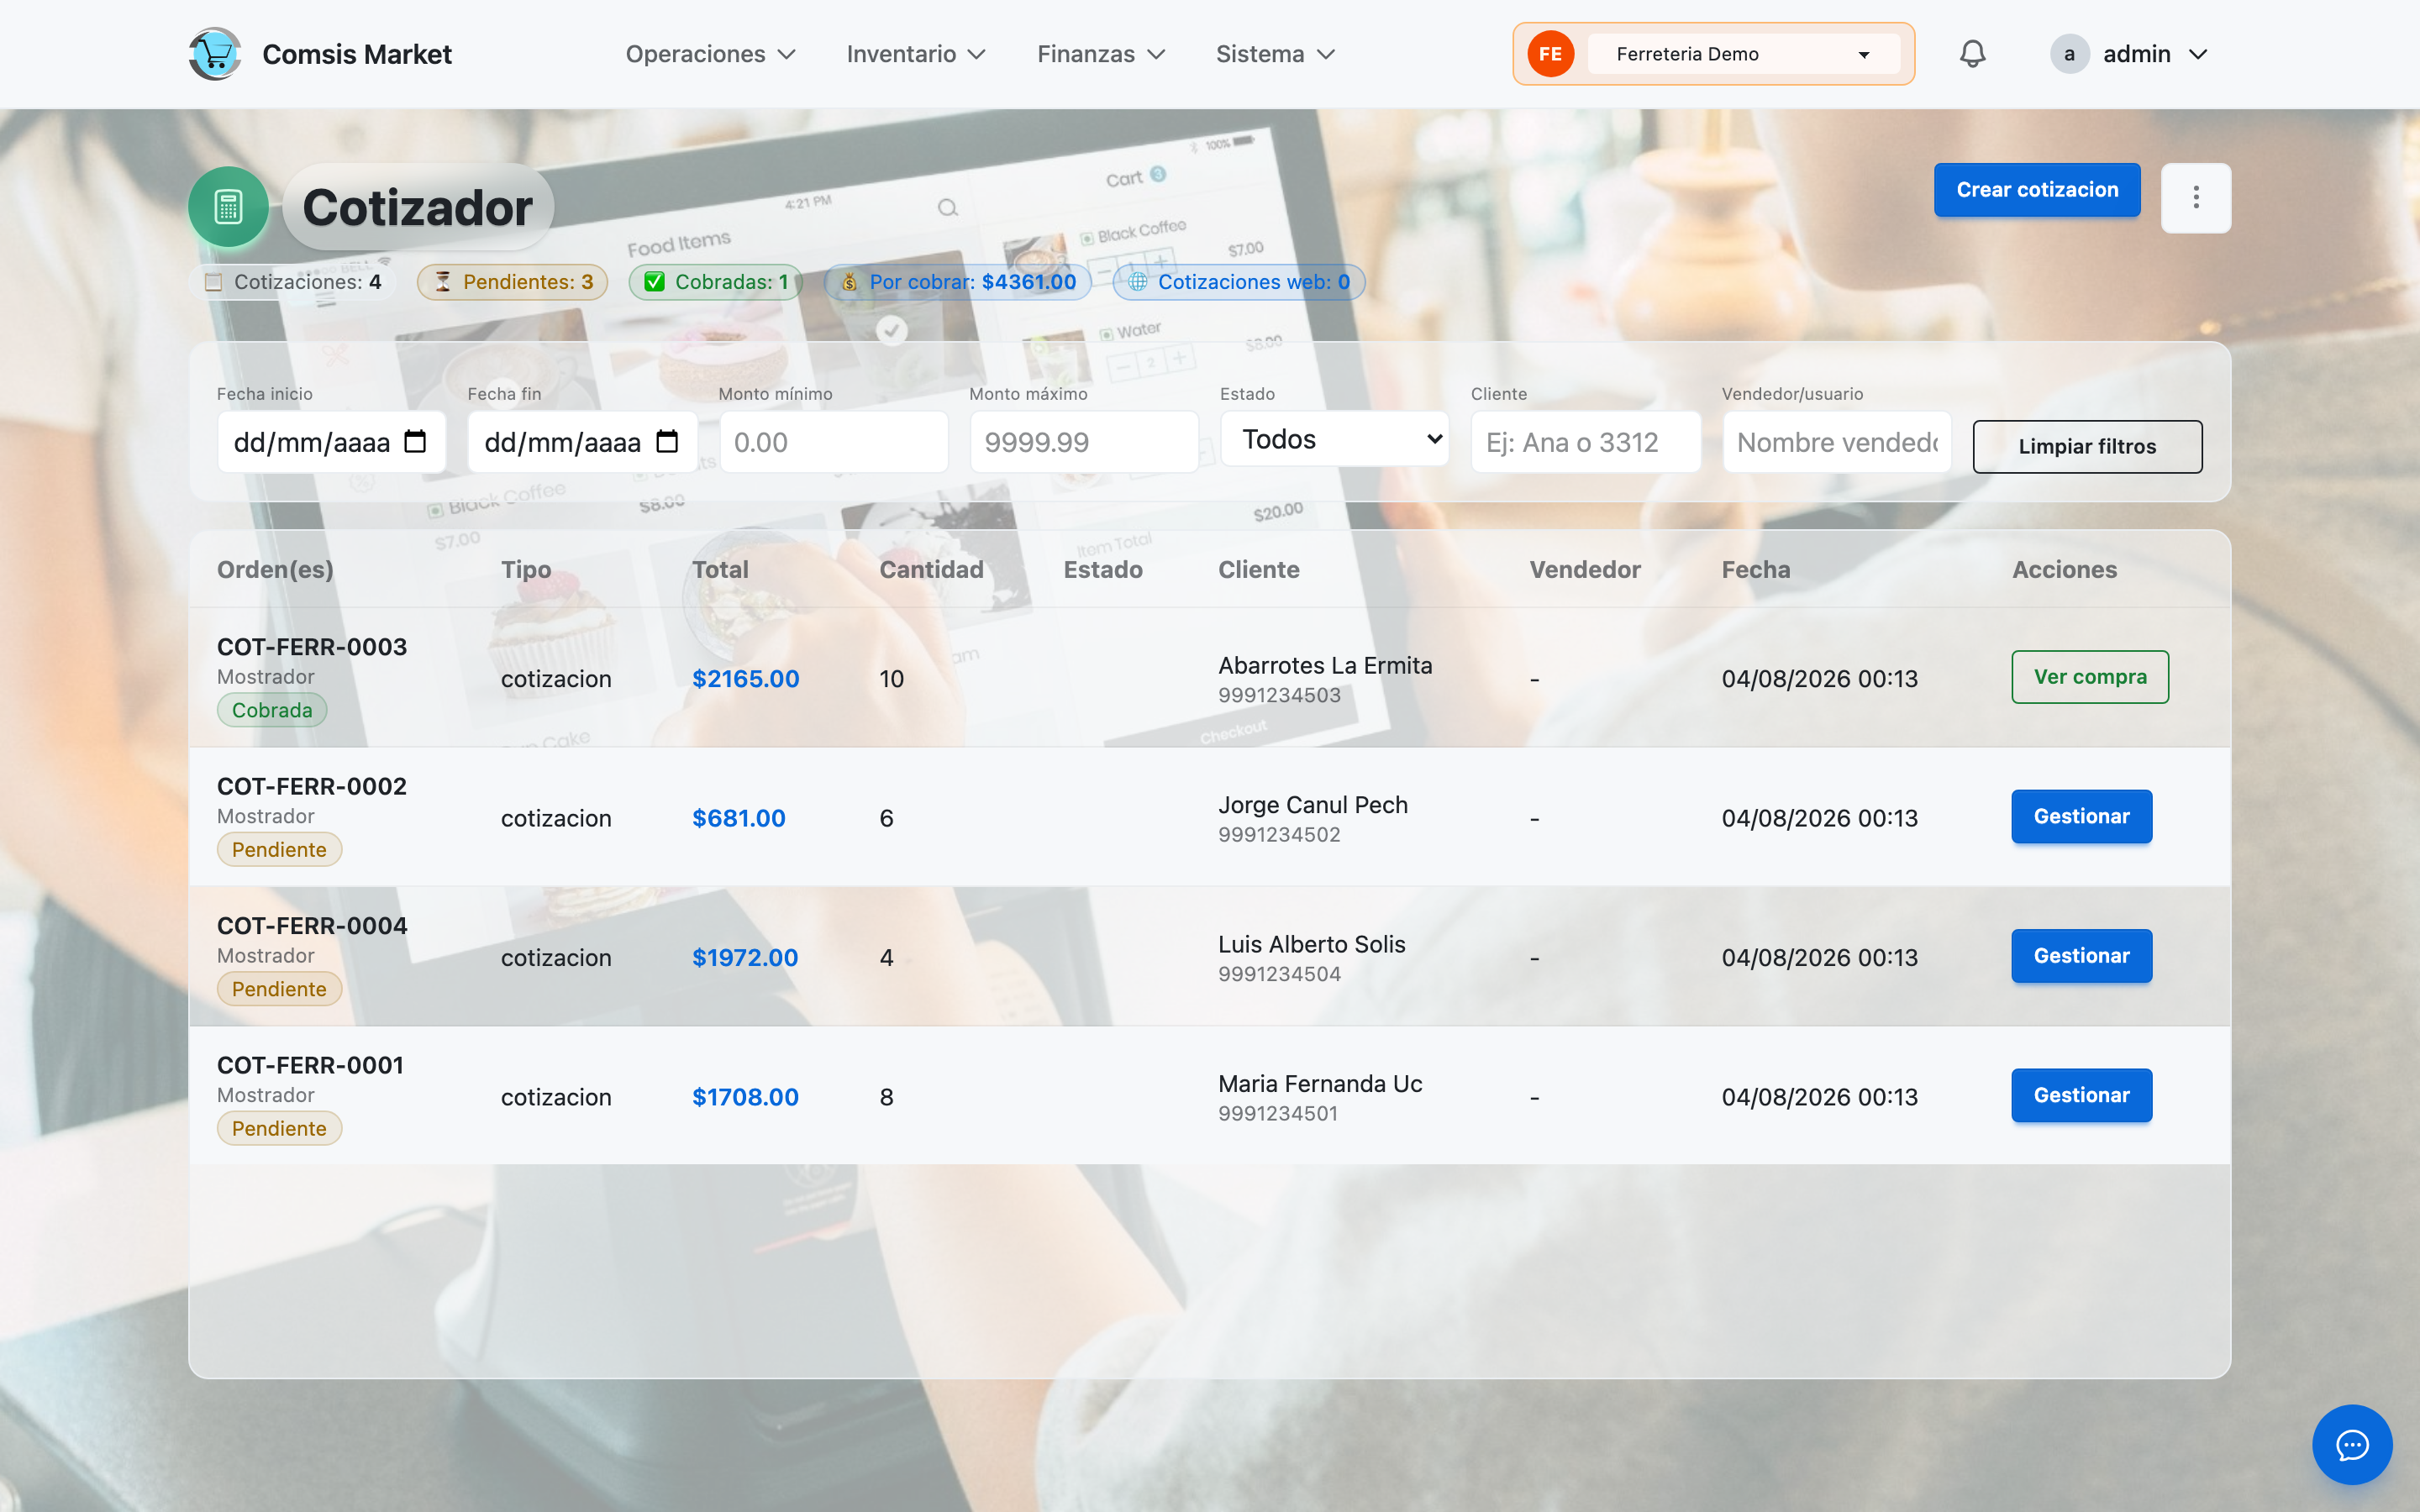2420x1512 pixels.
Task: Click Gestionar for COT-FERR-0002
Action: point(2082,817)
